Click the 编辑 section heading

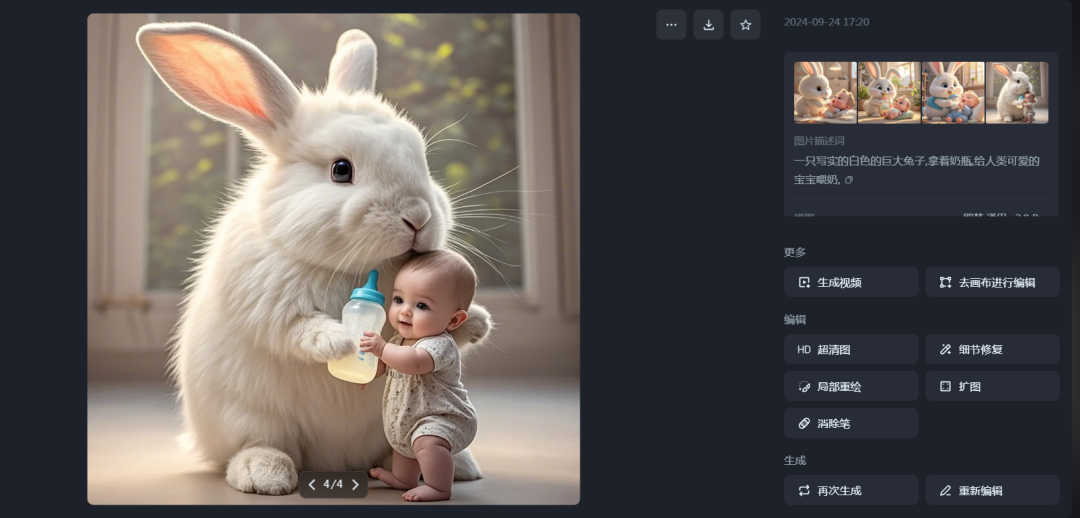[795, 320]
